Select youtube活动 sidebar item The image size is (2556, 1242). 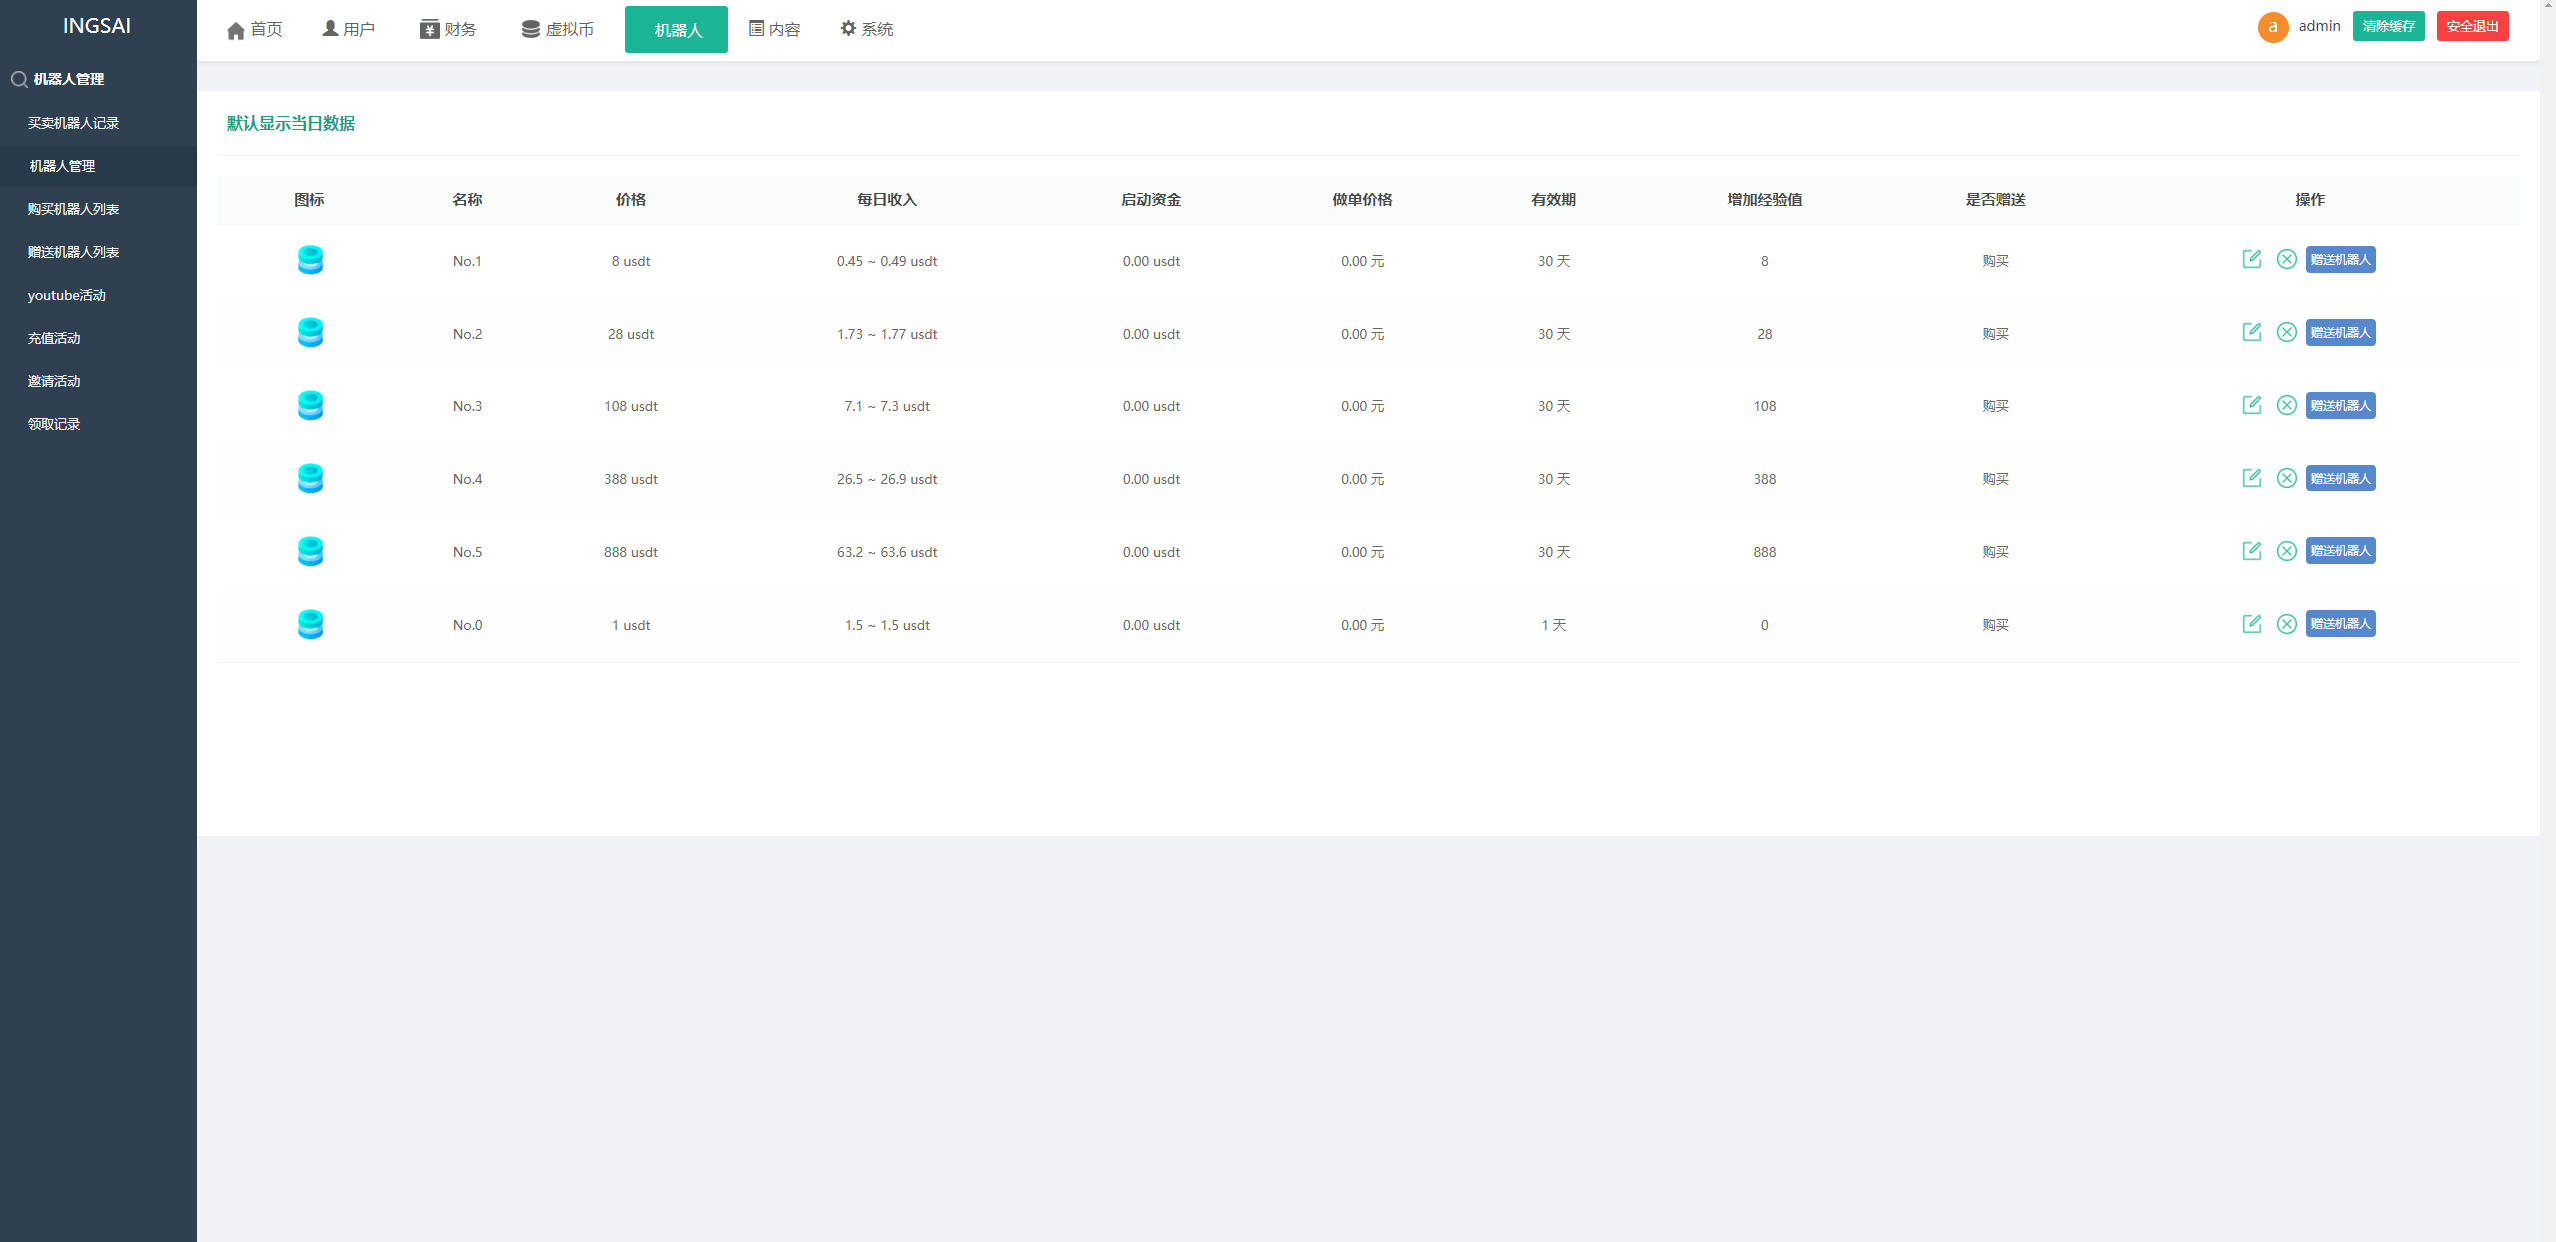[66, 295]
